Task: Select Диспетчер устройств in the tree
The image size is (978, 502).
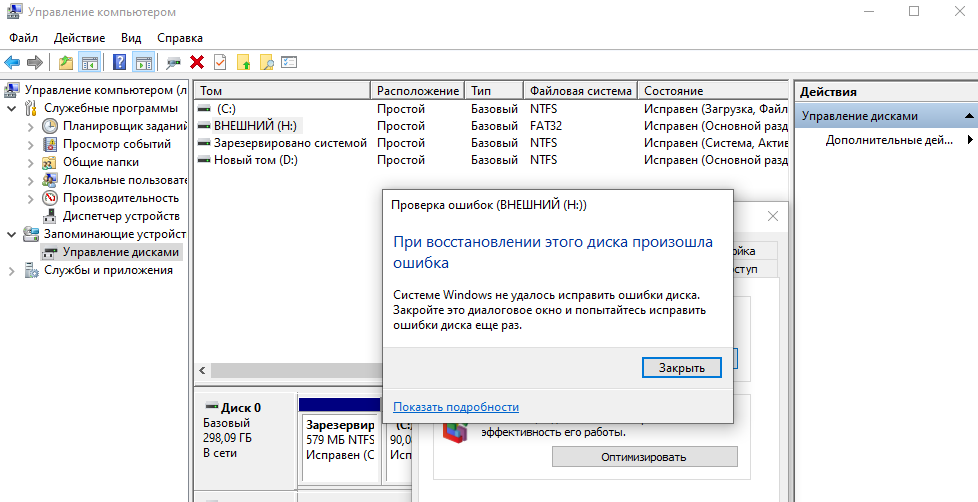Action: [x=121, y=216]
